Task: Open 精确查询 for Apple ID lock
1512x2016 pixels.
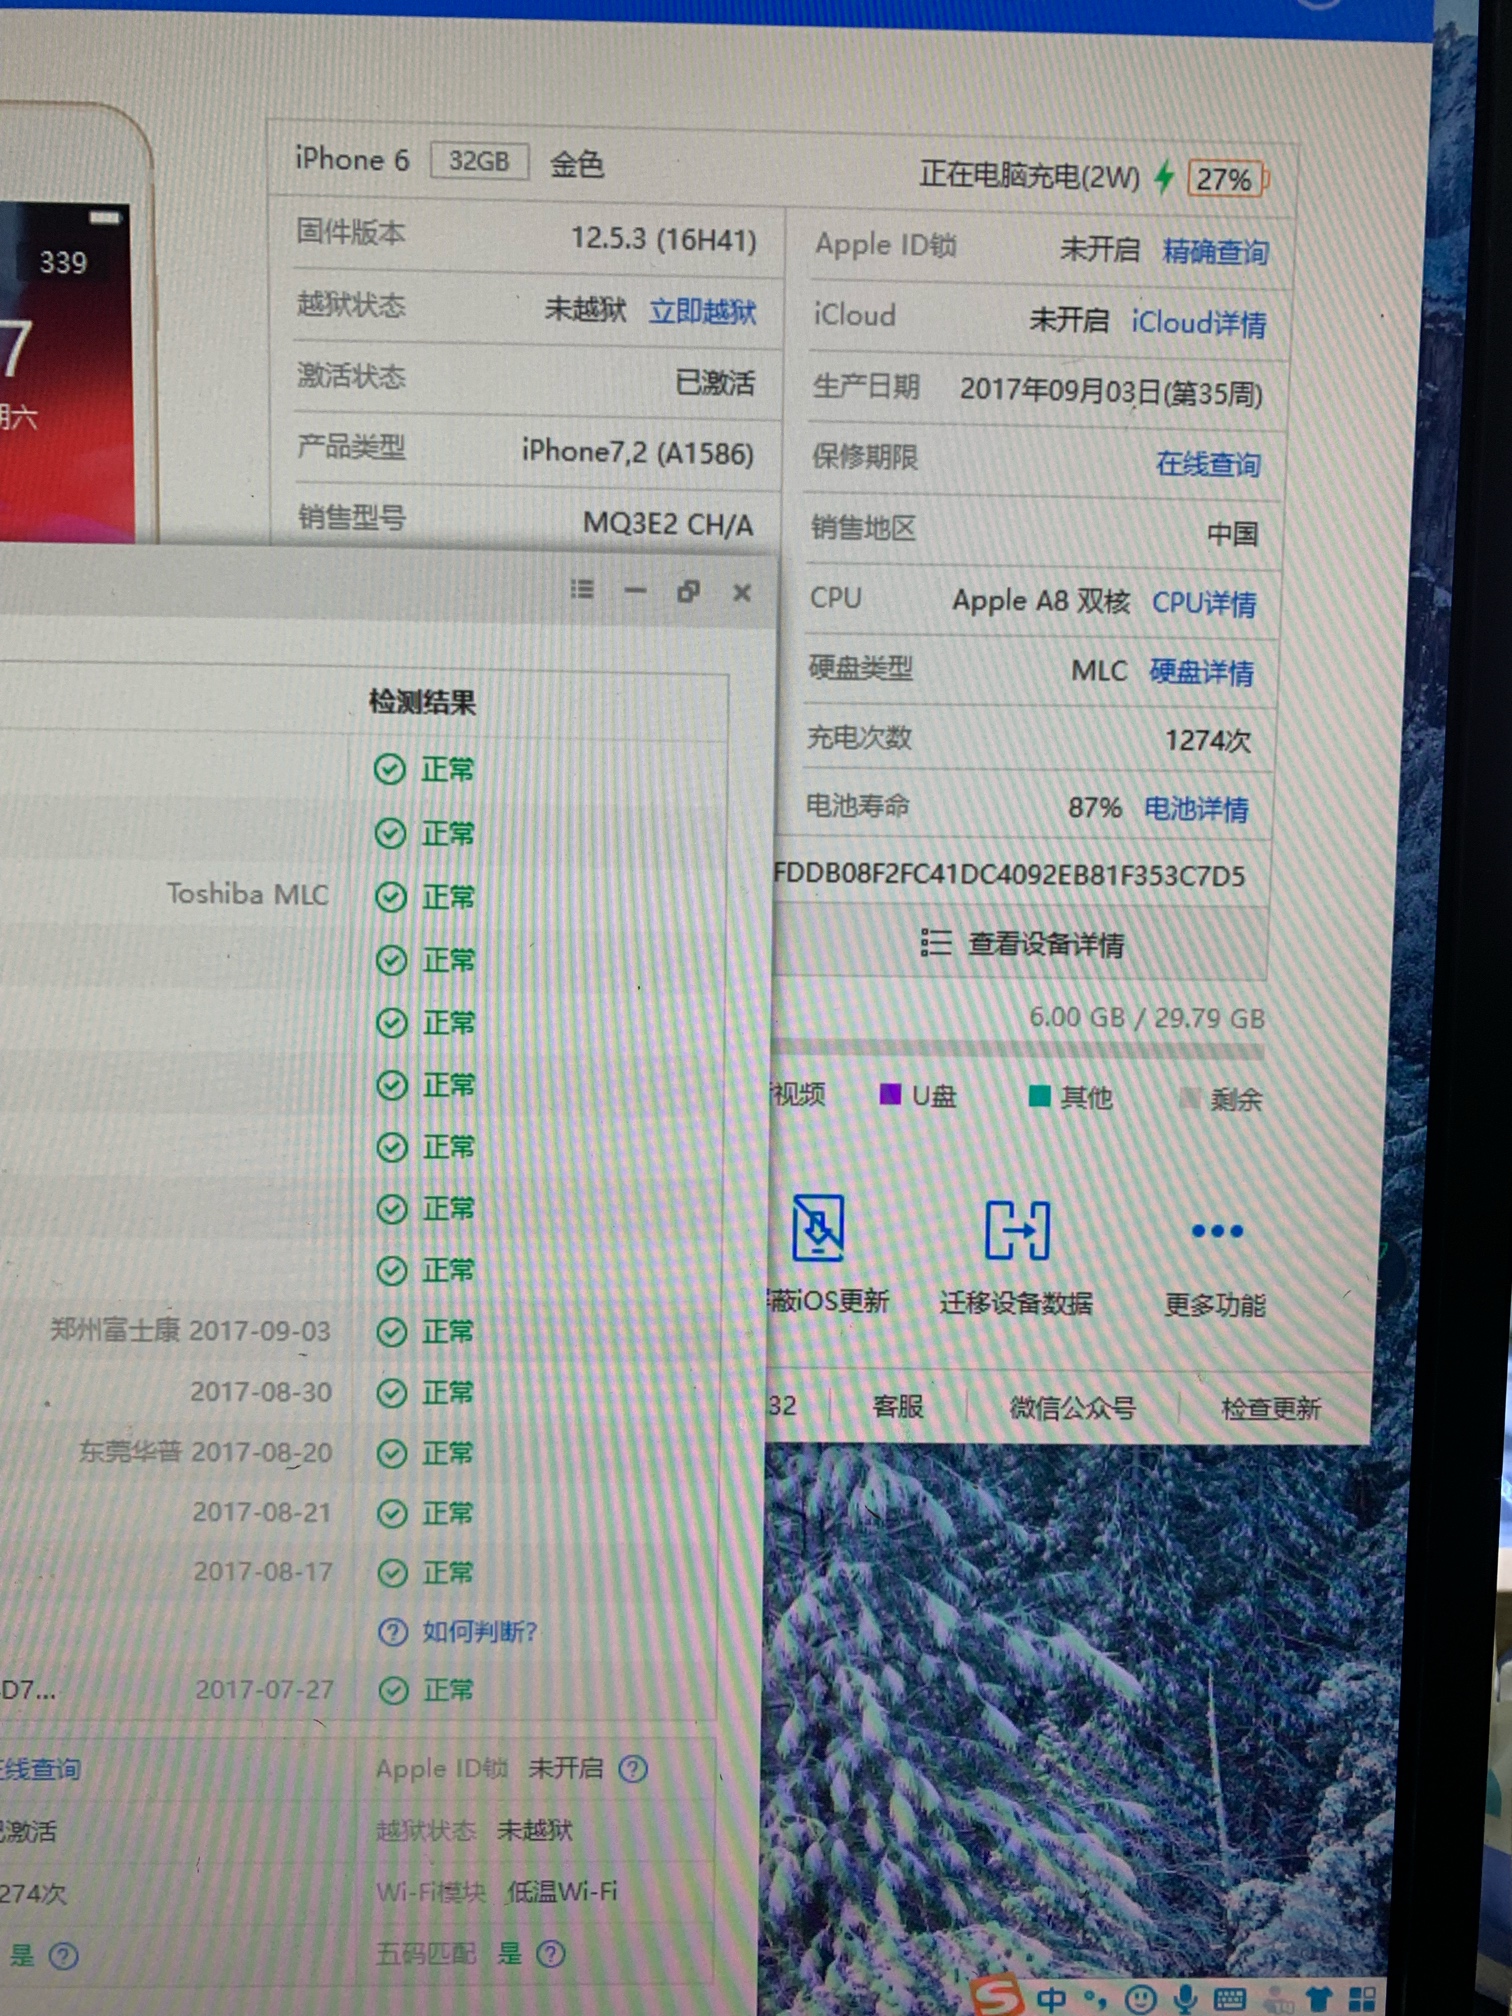Action: click(1215, 251)
